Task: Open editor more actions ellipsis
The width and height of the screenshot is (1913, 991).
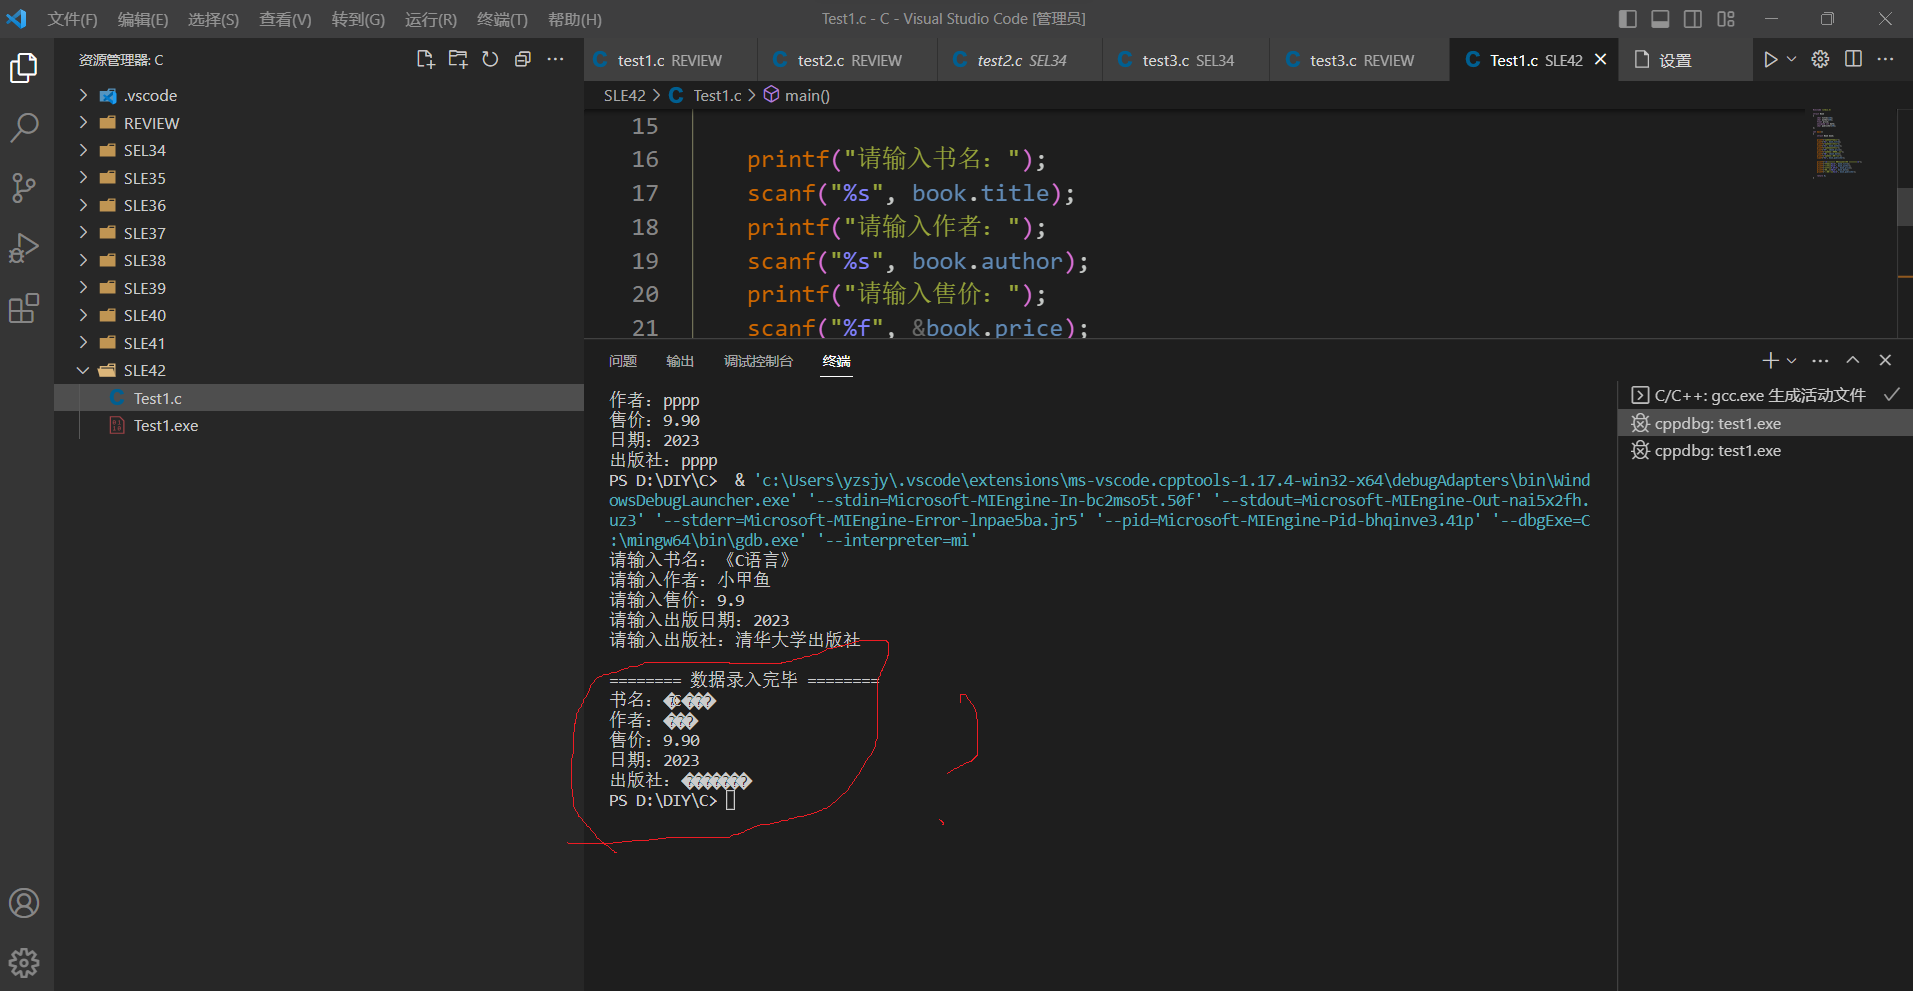Action: click(x=1885, y=60)
